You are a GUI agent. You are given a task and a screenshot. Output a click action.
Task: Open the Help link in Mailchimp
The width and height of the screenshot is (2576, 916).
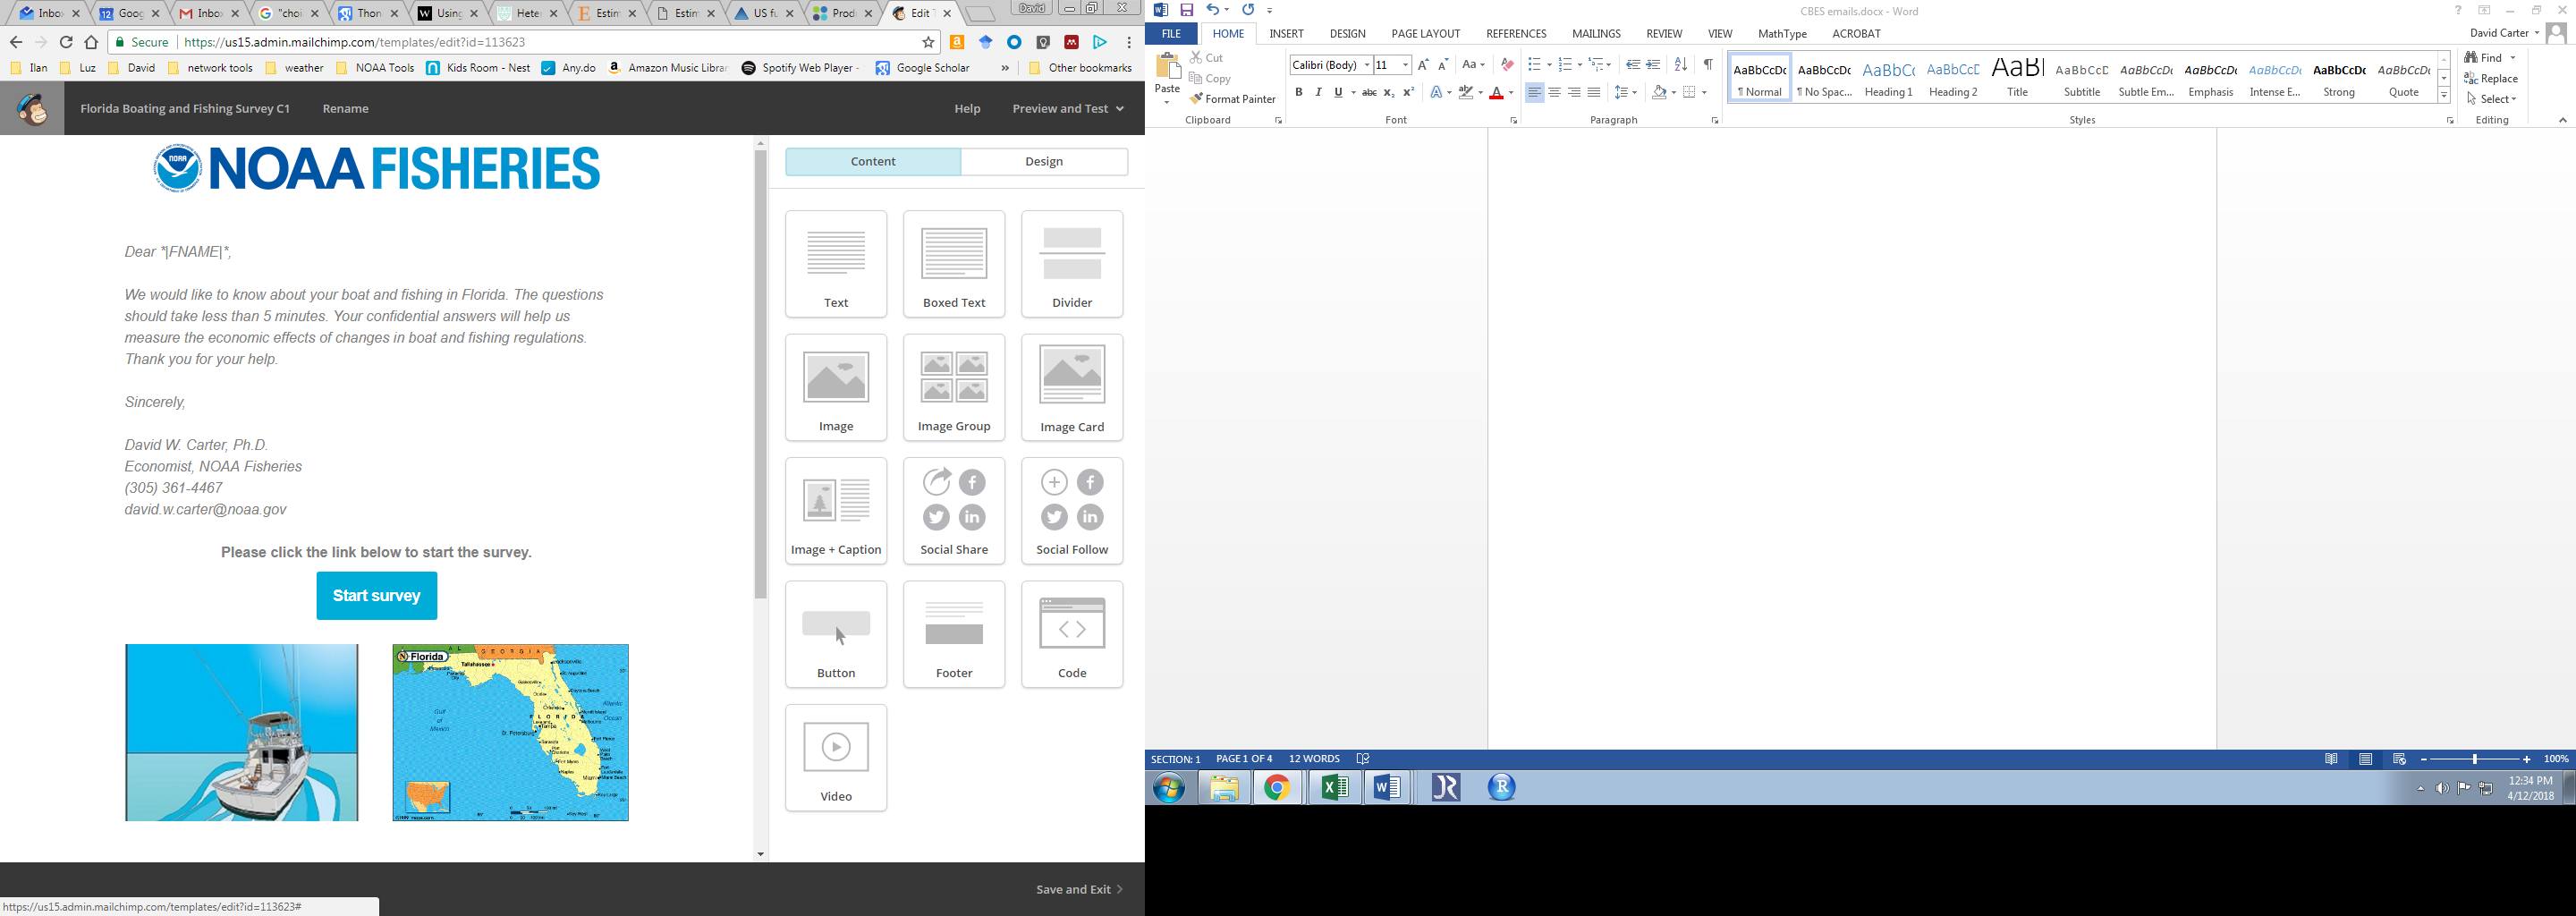[x=967, y=108]
